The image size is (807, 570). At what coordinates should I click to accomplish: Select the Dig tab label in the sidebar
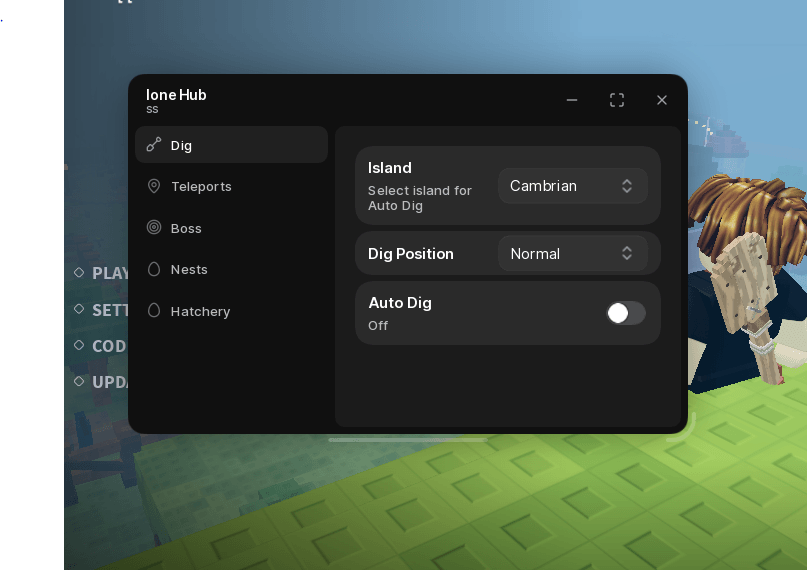(x=181, y=146)
